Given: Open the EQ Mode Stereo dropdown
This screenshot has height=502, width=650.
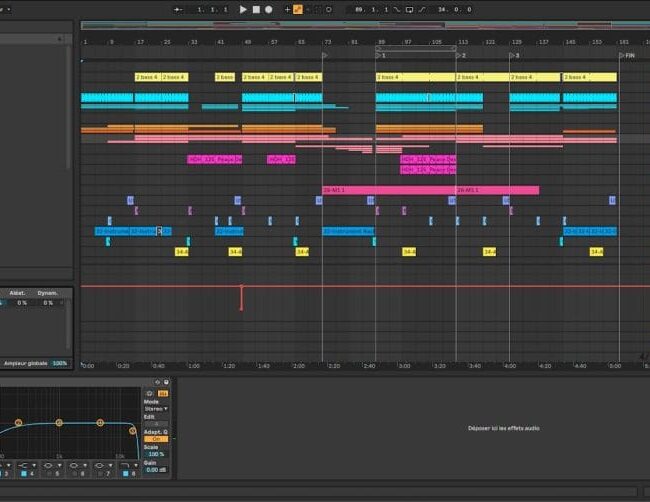Looking at the screenshot, I should tap(155, 409).
